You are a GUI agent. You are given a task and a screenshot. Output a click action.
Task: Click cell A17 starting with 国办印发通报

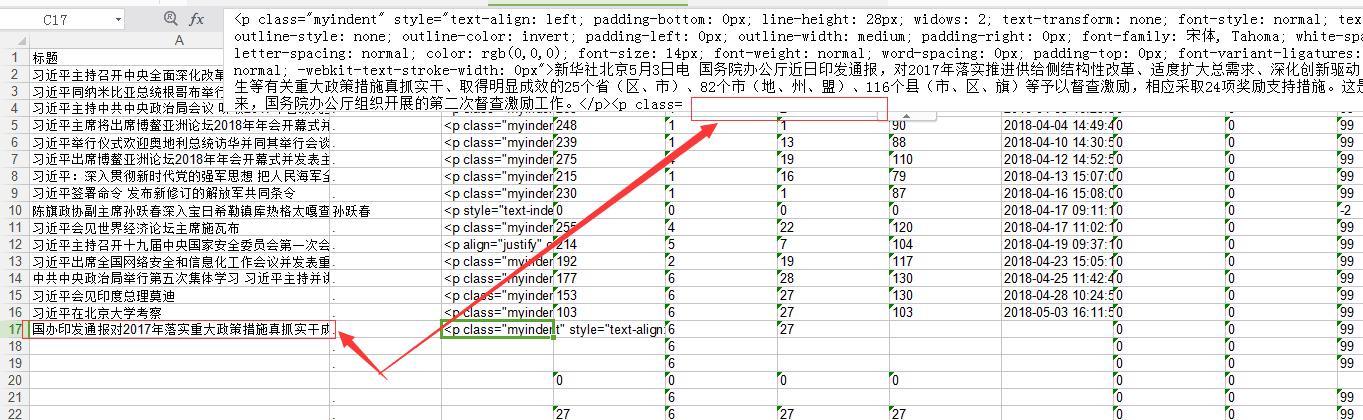click(182, 329)
